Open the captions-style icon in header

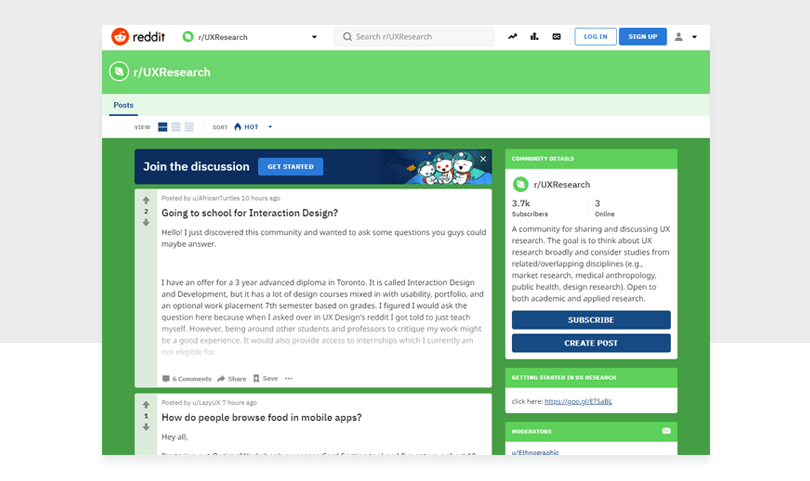pyautogui.click(x=556, y=37)
